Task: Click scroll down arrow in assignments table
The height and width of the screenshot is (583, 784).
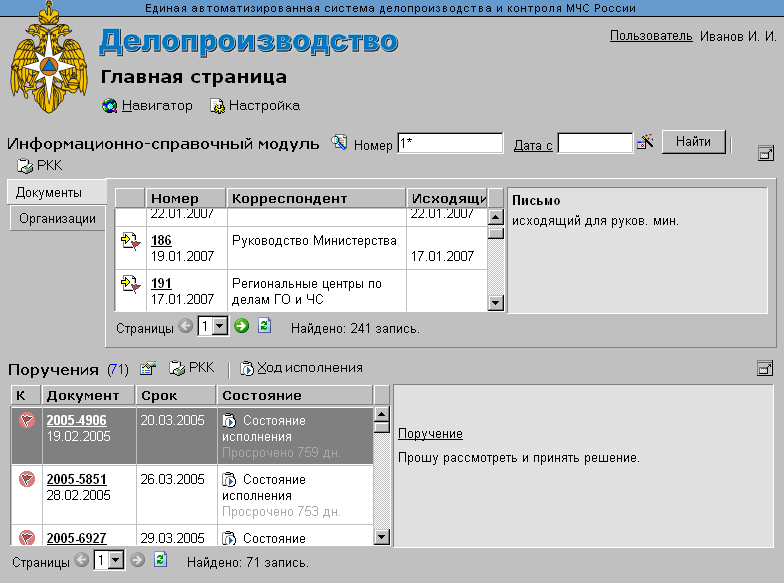Action: pos(382,537)
